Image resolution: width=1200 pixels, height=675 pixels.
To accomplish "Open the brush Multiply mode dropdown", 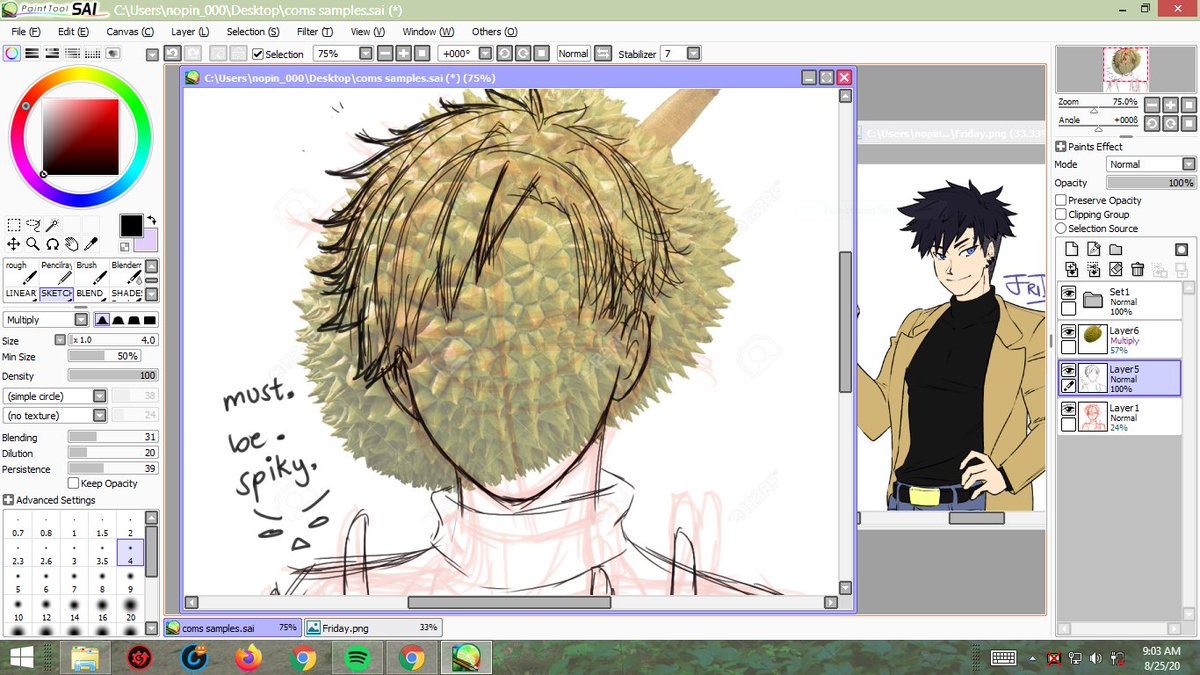I will click(x=81, y=320).
